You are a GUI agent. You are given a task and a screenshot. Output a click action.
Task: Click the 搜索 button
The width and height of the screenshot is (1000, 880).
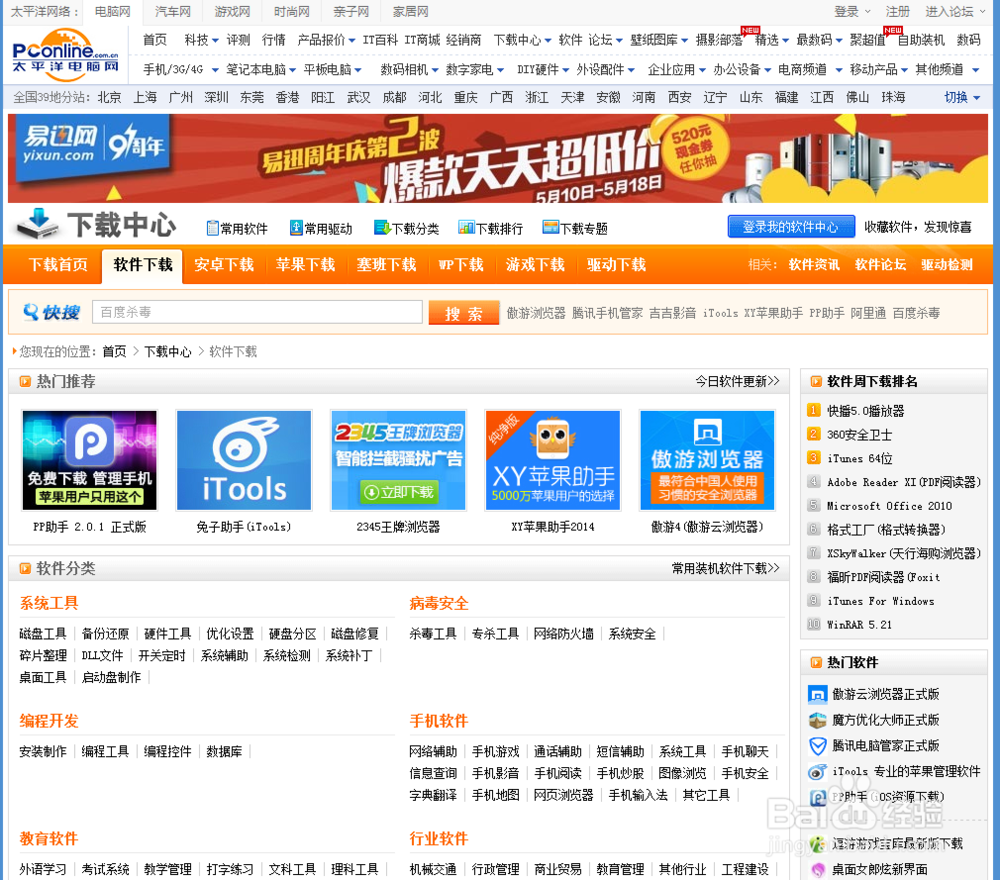tap(464, 312)
